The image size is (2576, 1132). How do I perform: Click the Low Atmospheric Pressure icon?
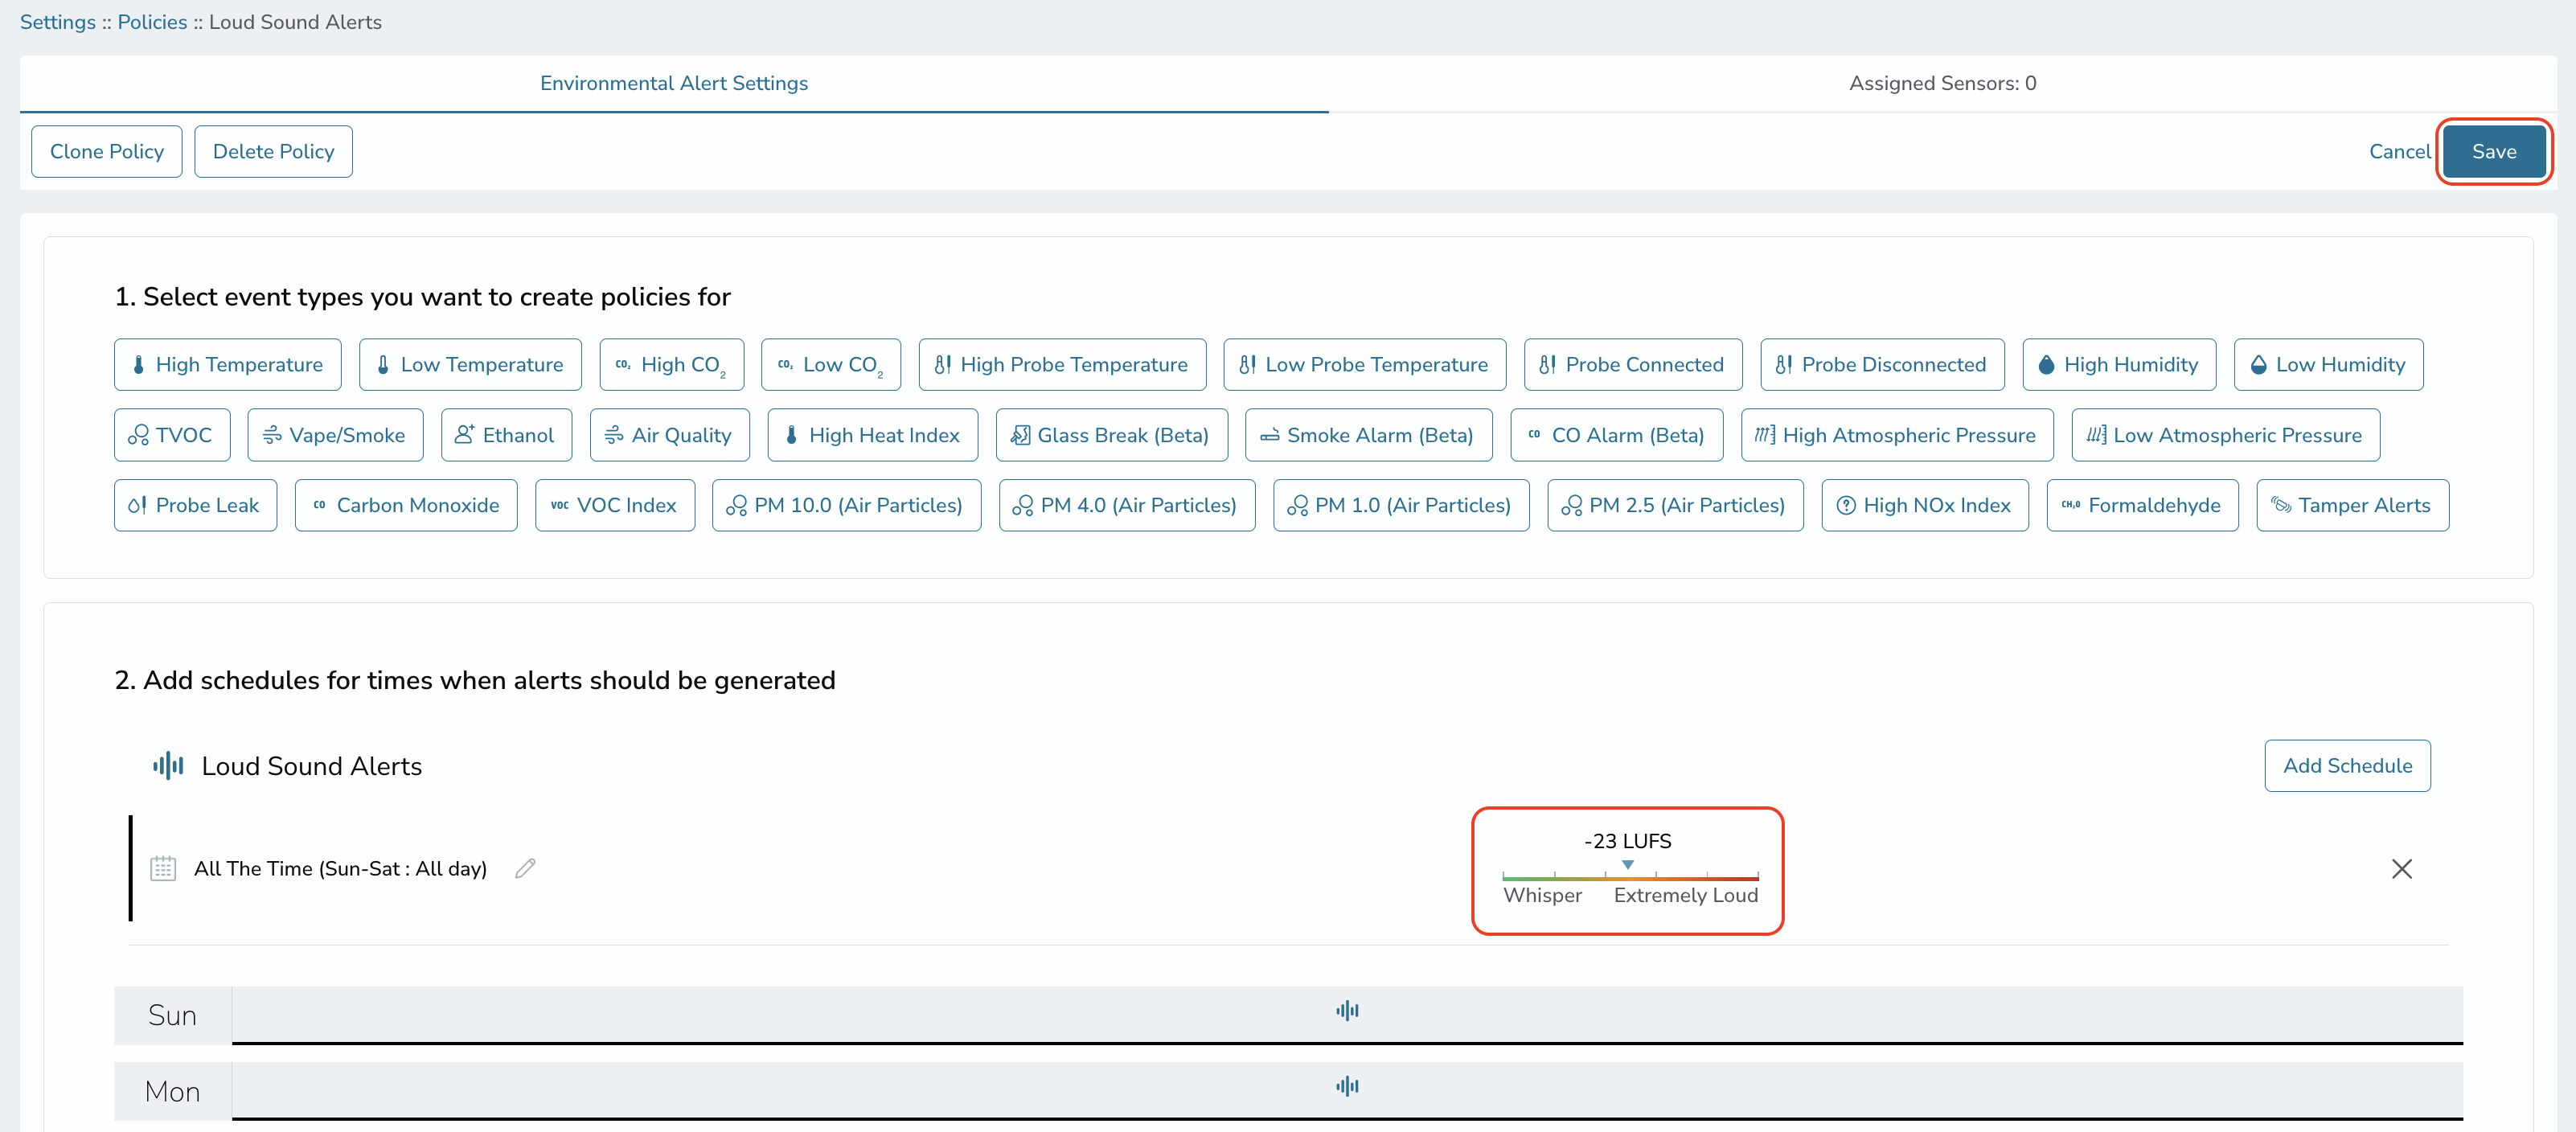pyautogui.click(x=2096, y=435)
